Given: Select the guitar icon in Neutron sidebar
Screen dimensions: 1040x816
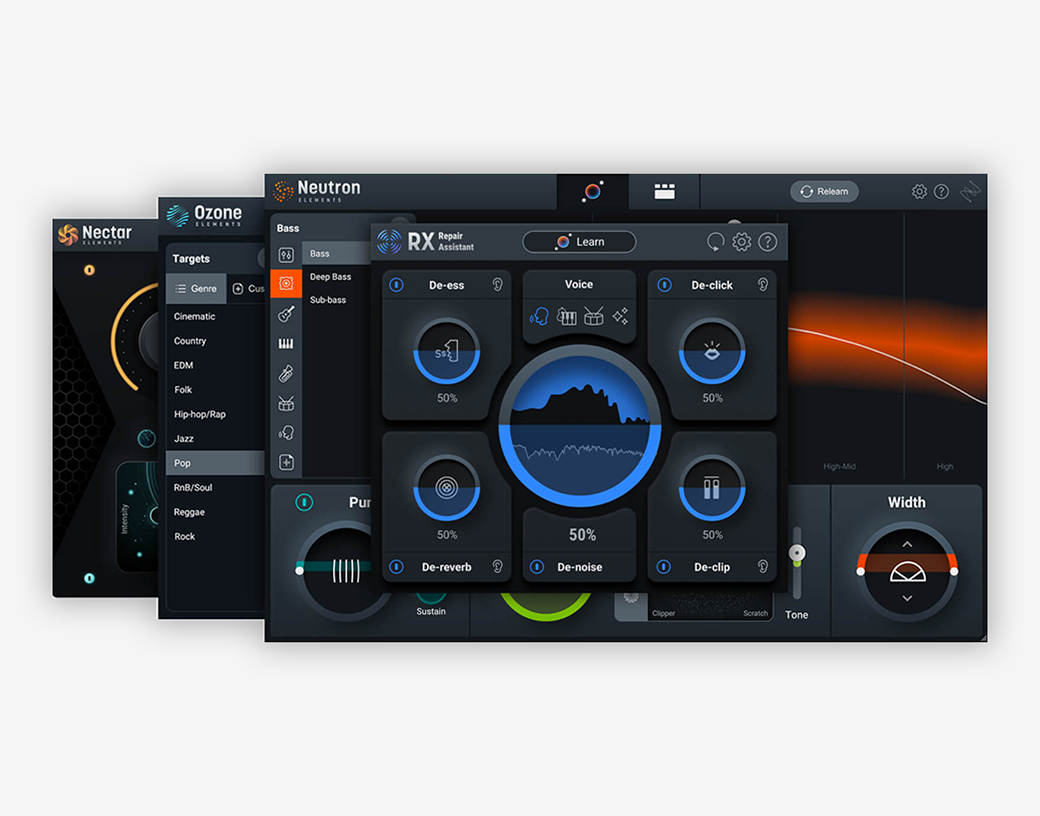Looking at the screenshot, I should pos(287,314).
